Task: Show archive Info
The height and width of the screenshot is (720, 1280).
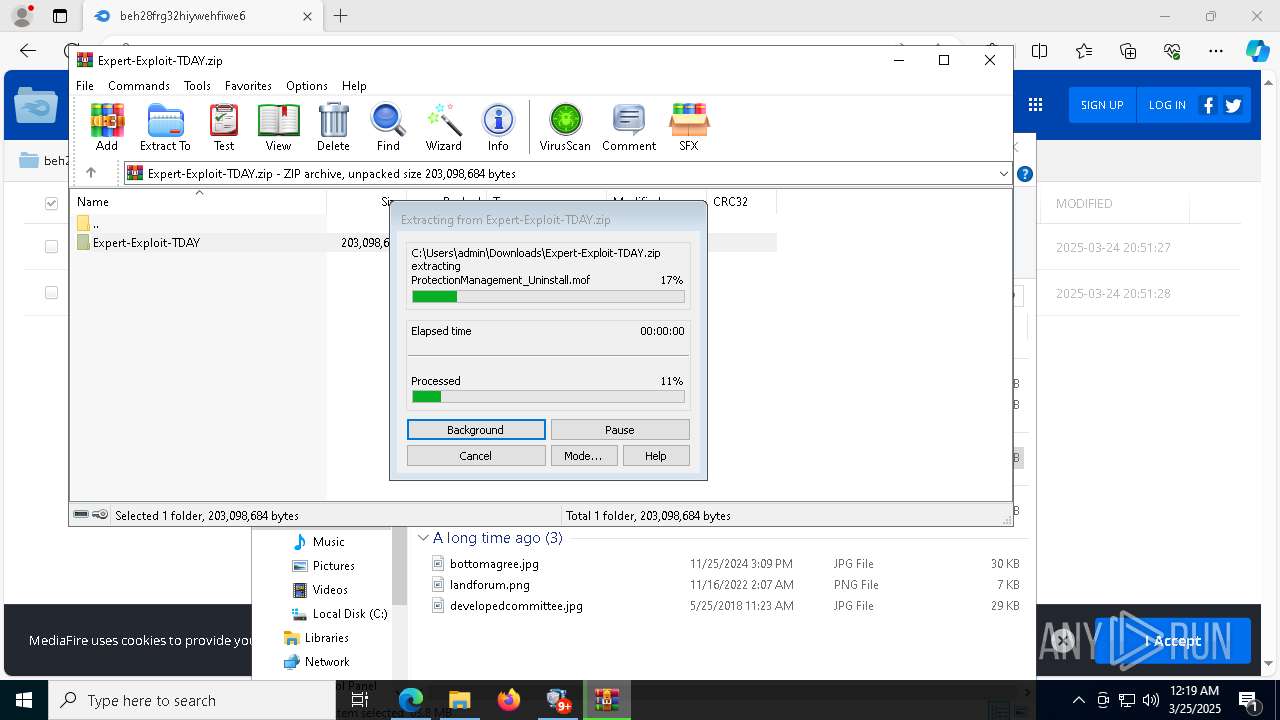Action: [498, 127]
